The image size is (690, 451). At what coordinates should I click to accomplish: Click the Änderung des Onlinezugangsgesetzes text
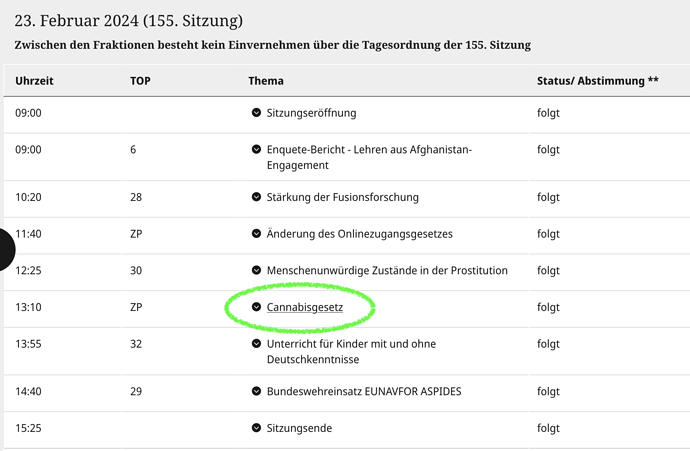coord(360,234)
